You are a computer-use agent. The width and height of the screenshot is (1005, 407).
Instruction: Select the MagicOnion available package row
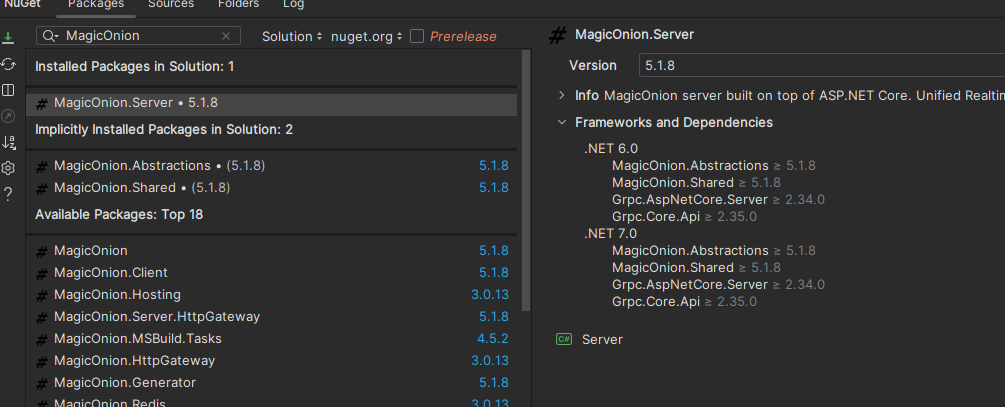(271, 251)
